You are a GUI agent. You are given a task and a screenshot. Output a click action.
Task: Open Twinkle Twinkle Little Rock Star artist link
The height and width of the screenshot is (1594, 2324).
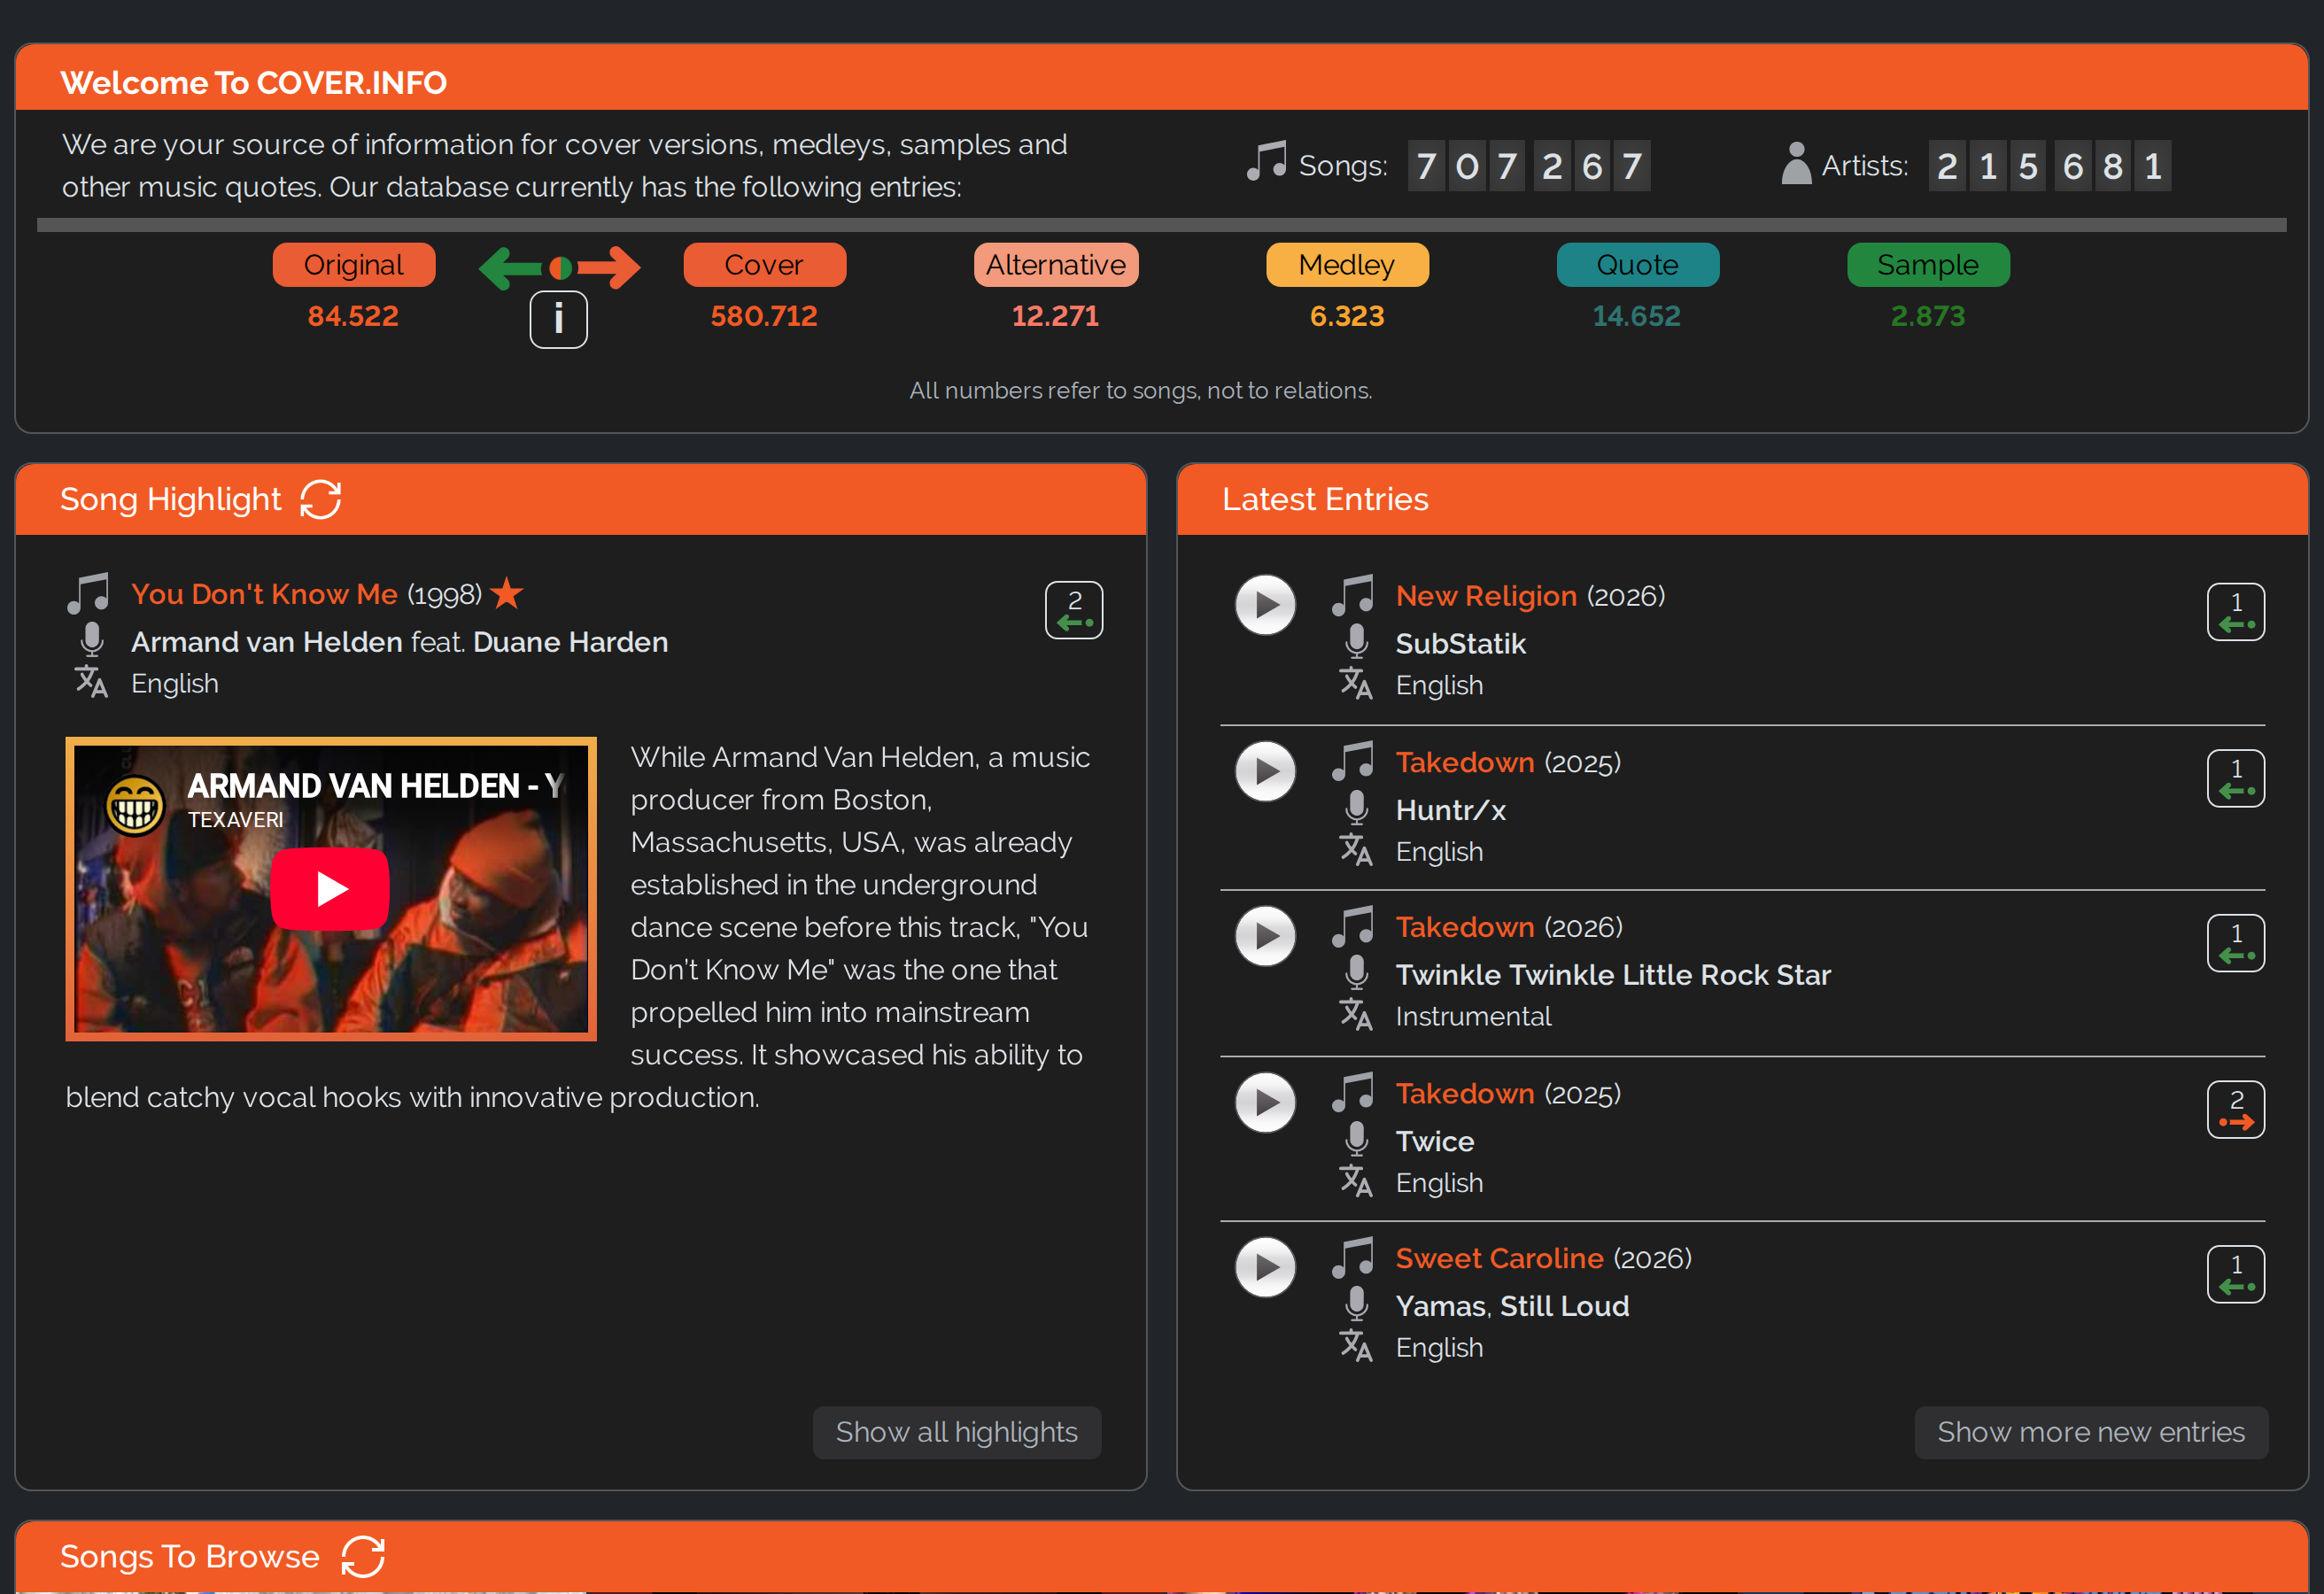coord(1613,975)
